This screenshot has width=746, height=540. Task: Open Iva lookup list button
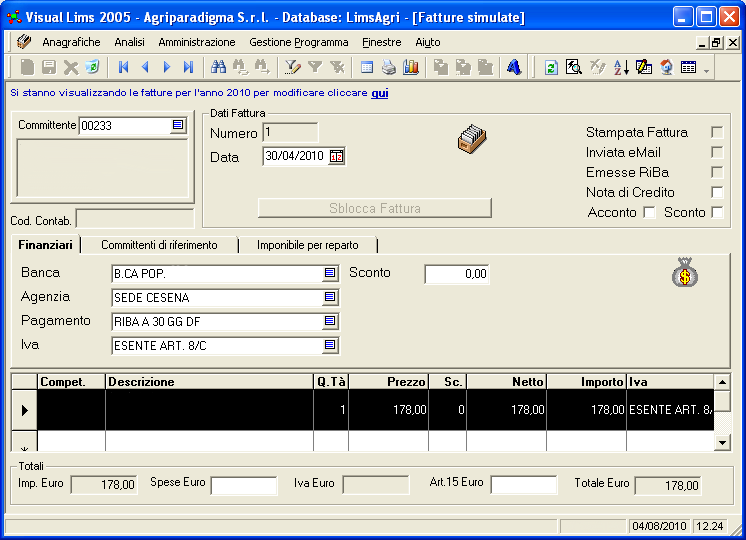coord(330,345)
